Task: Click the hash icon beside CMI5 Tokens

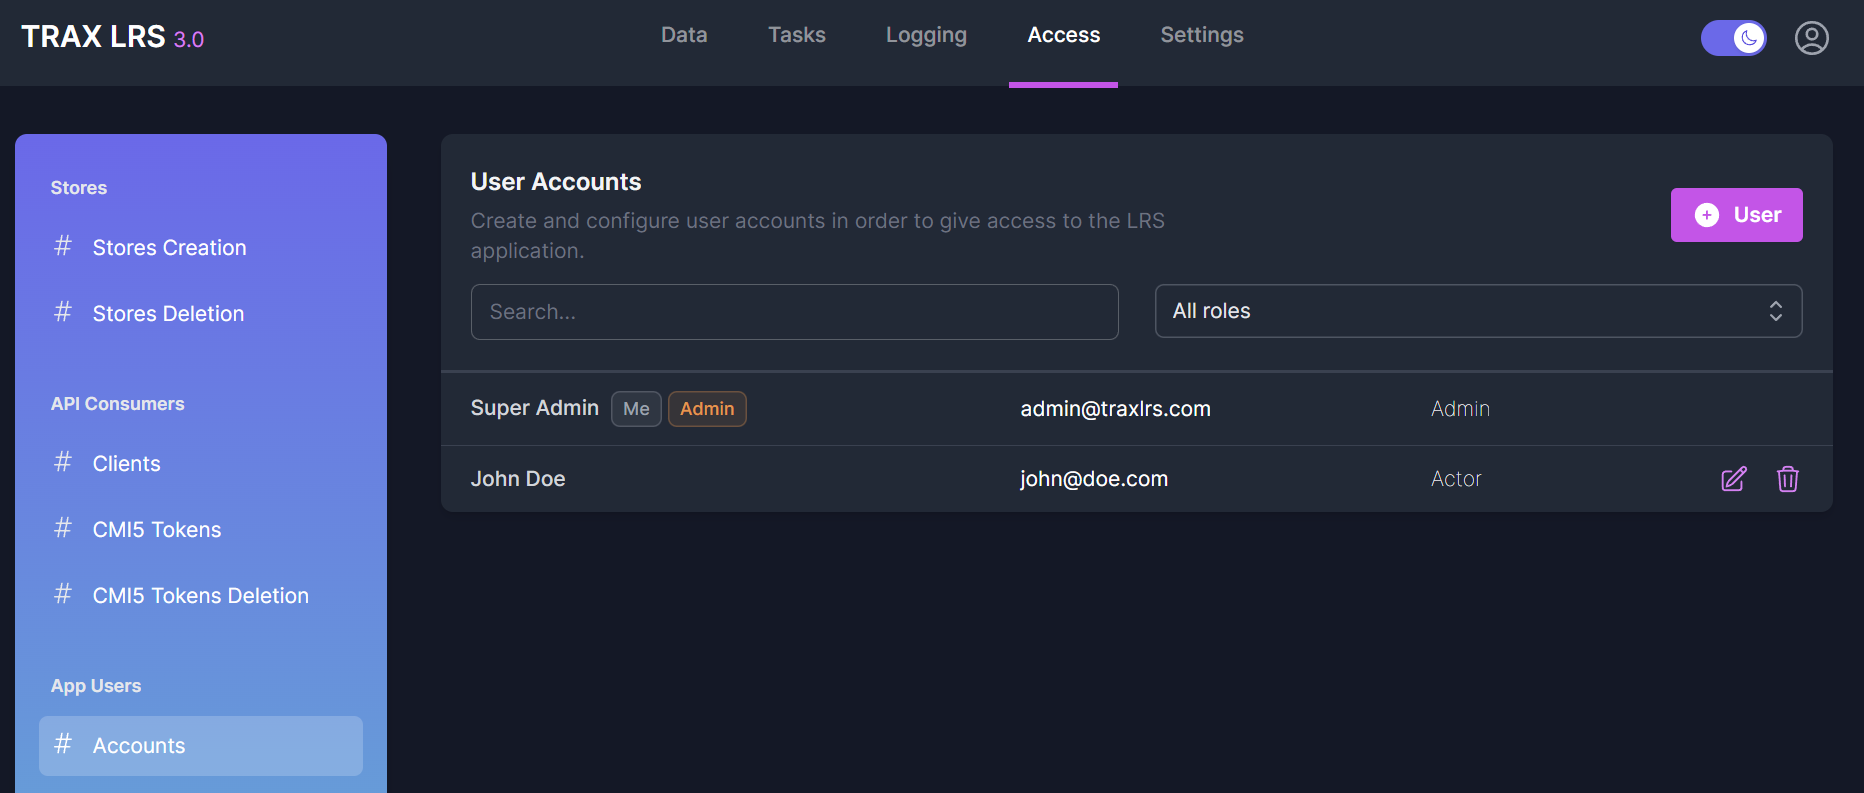Action: 63,528
